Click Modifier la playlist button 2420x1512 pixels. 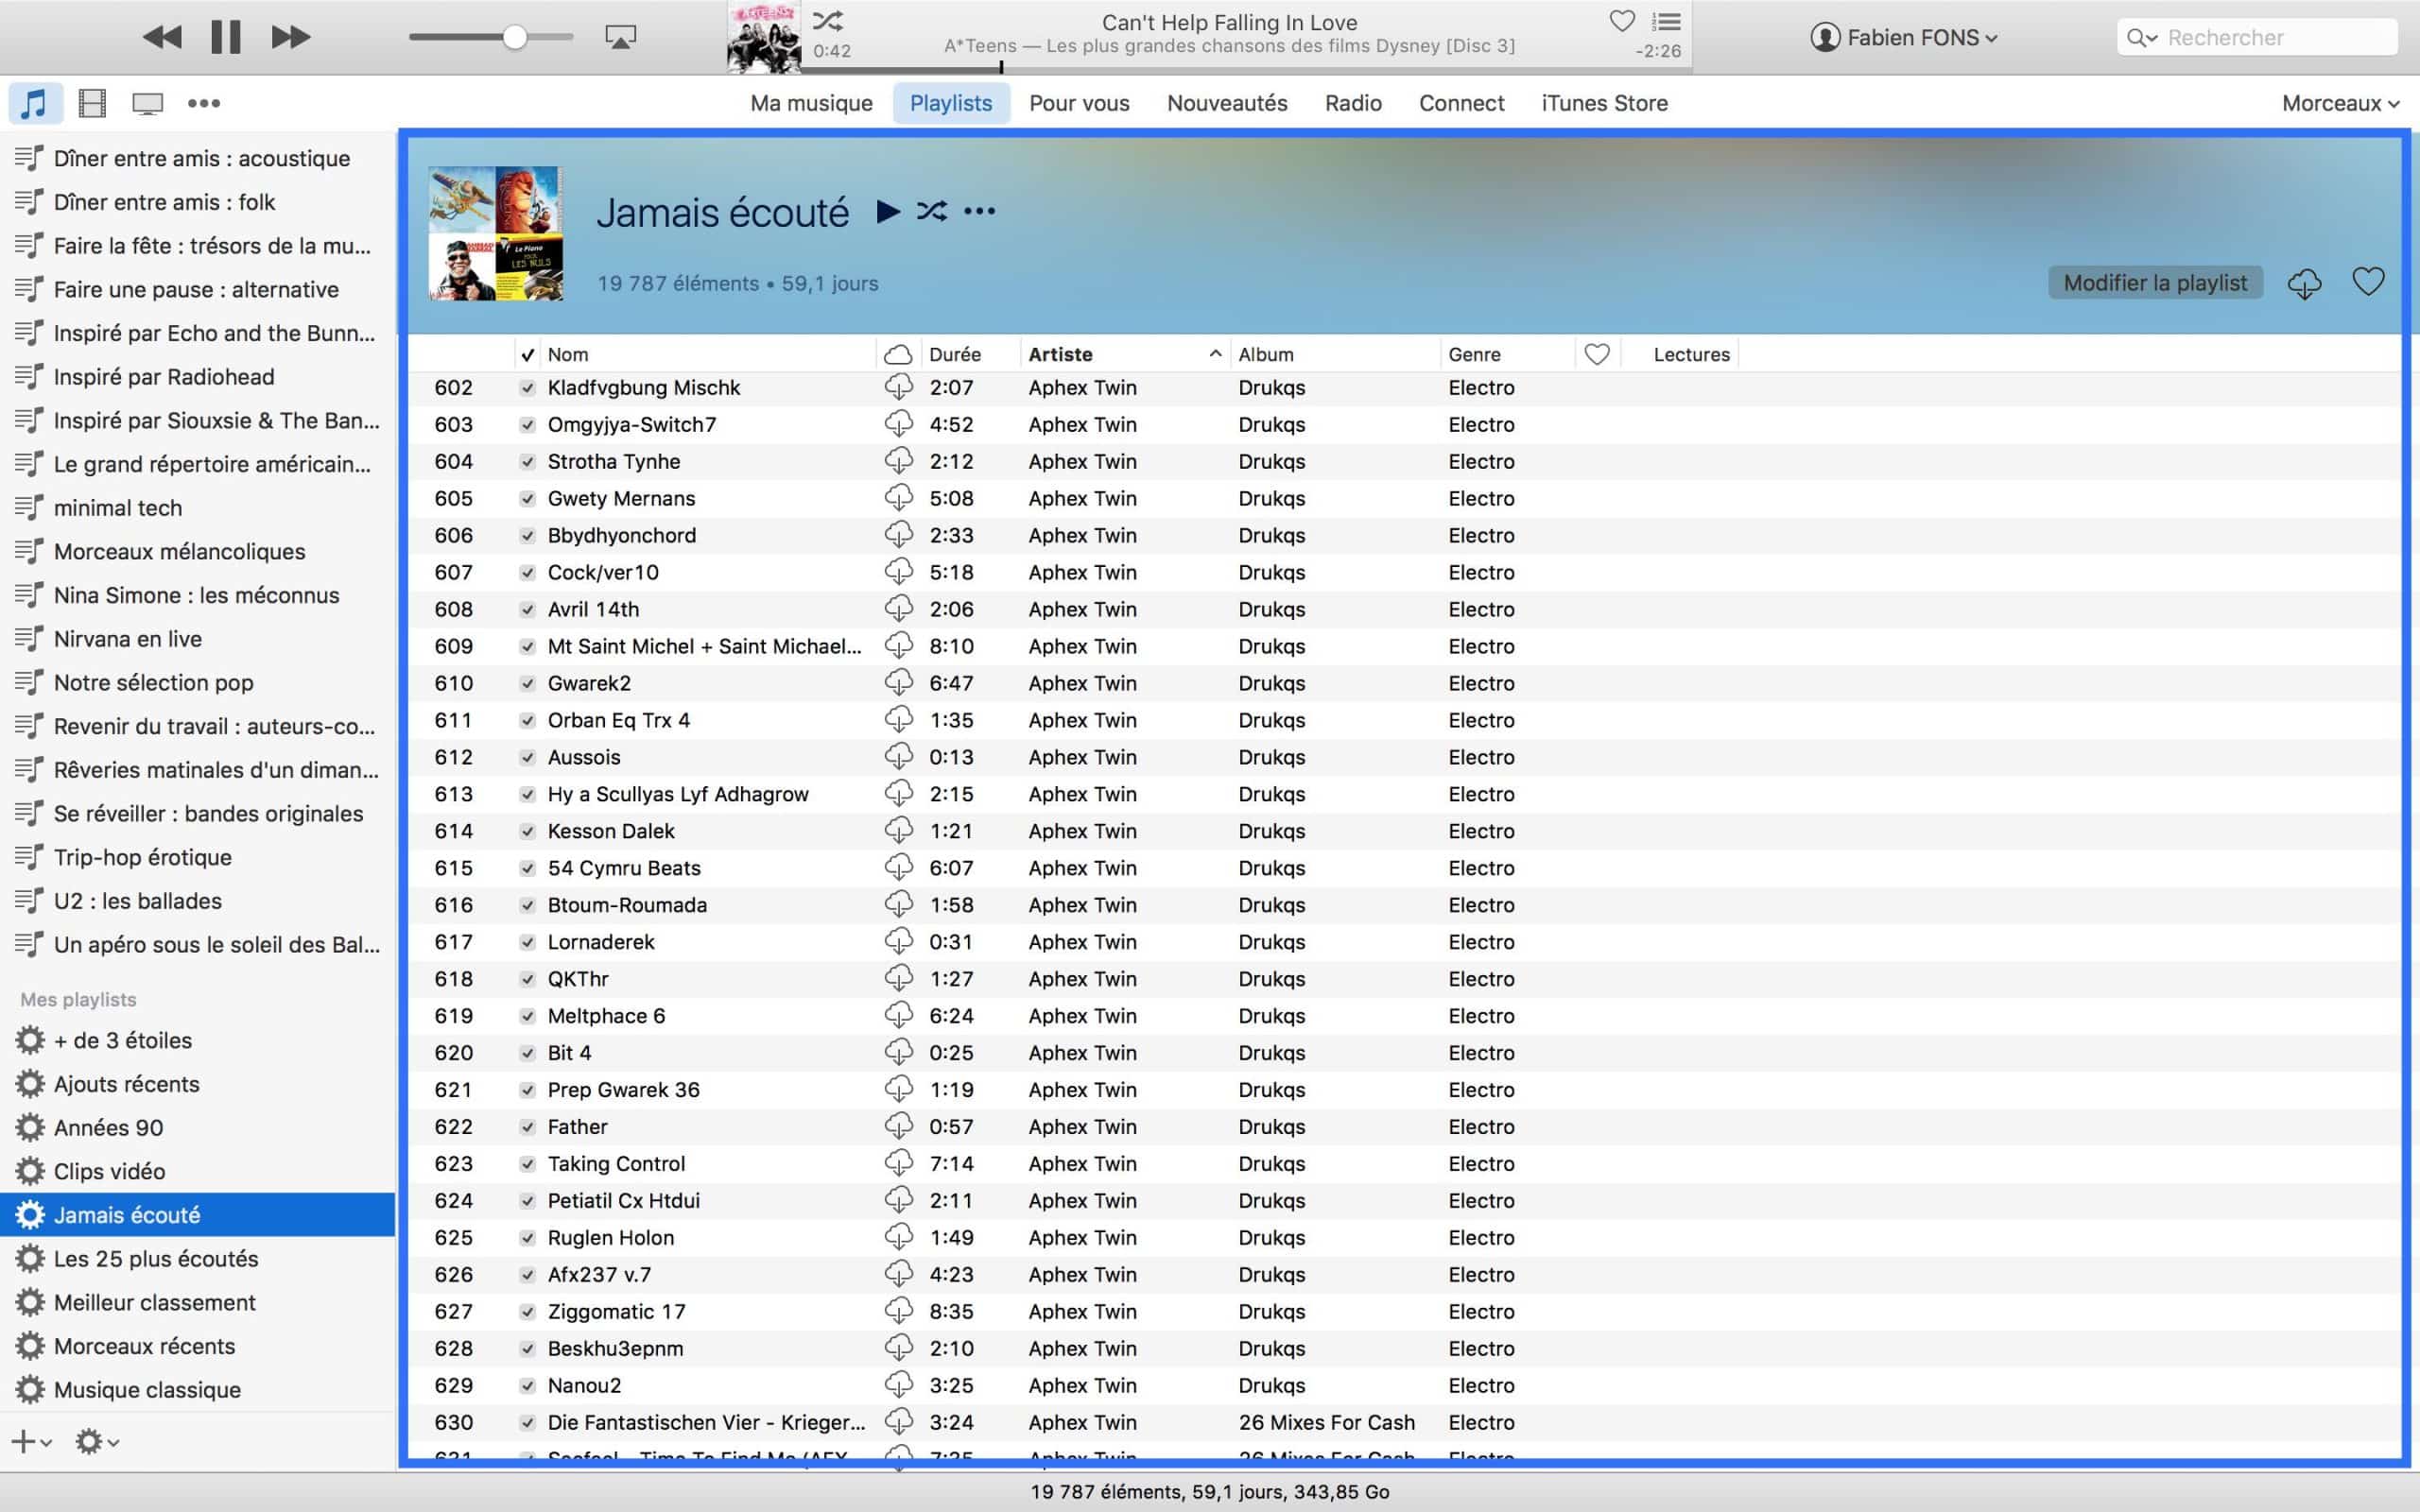click(x=2155, y=281)
